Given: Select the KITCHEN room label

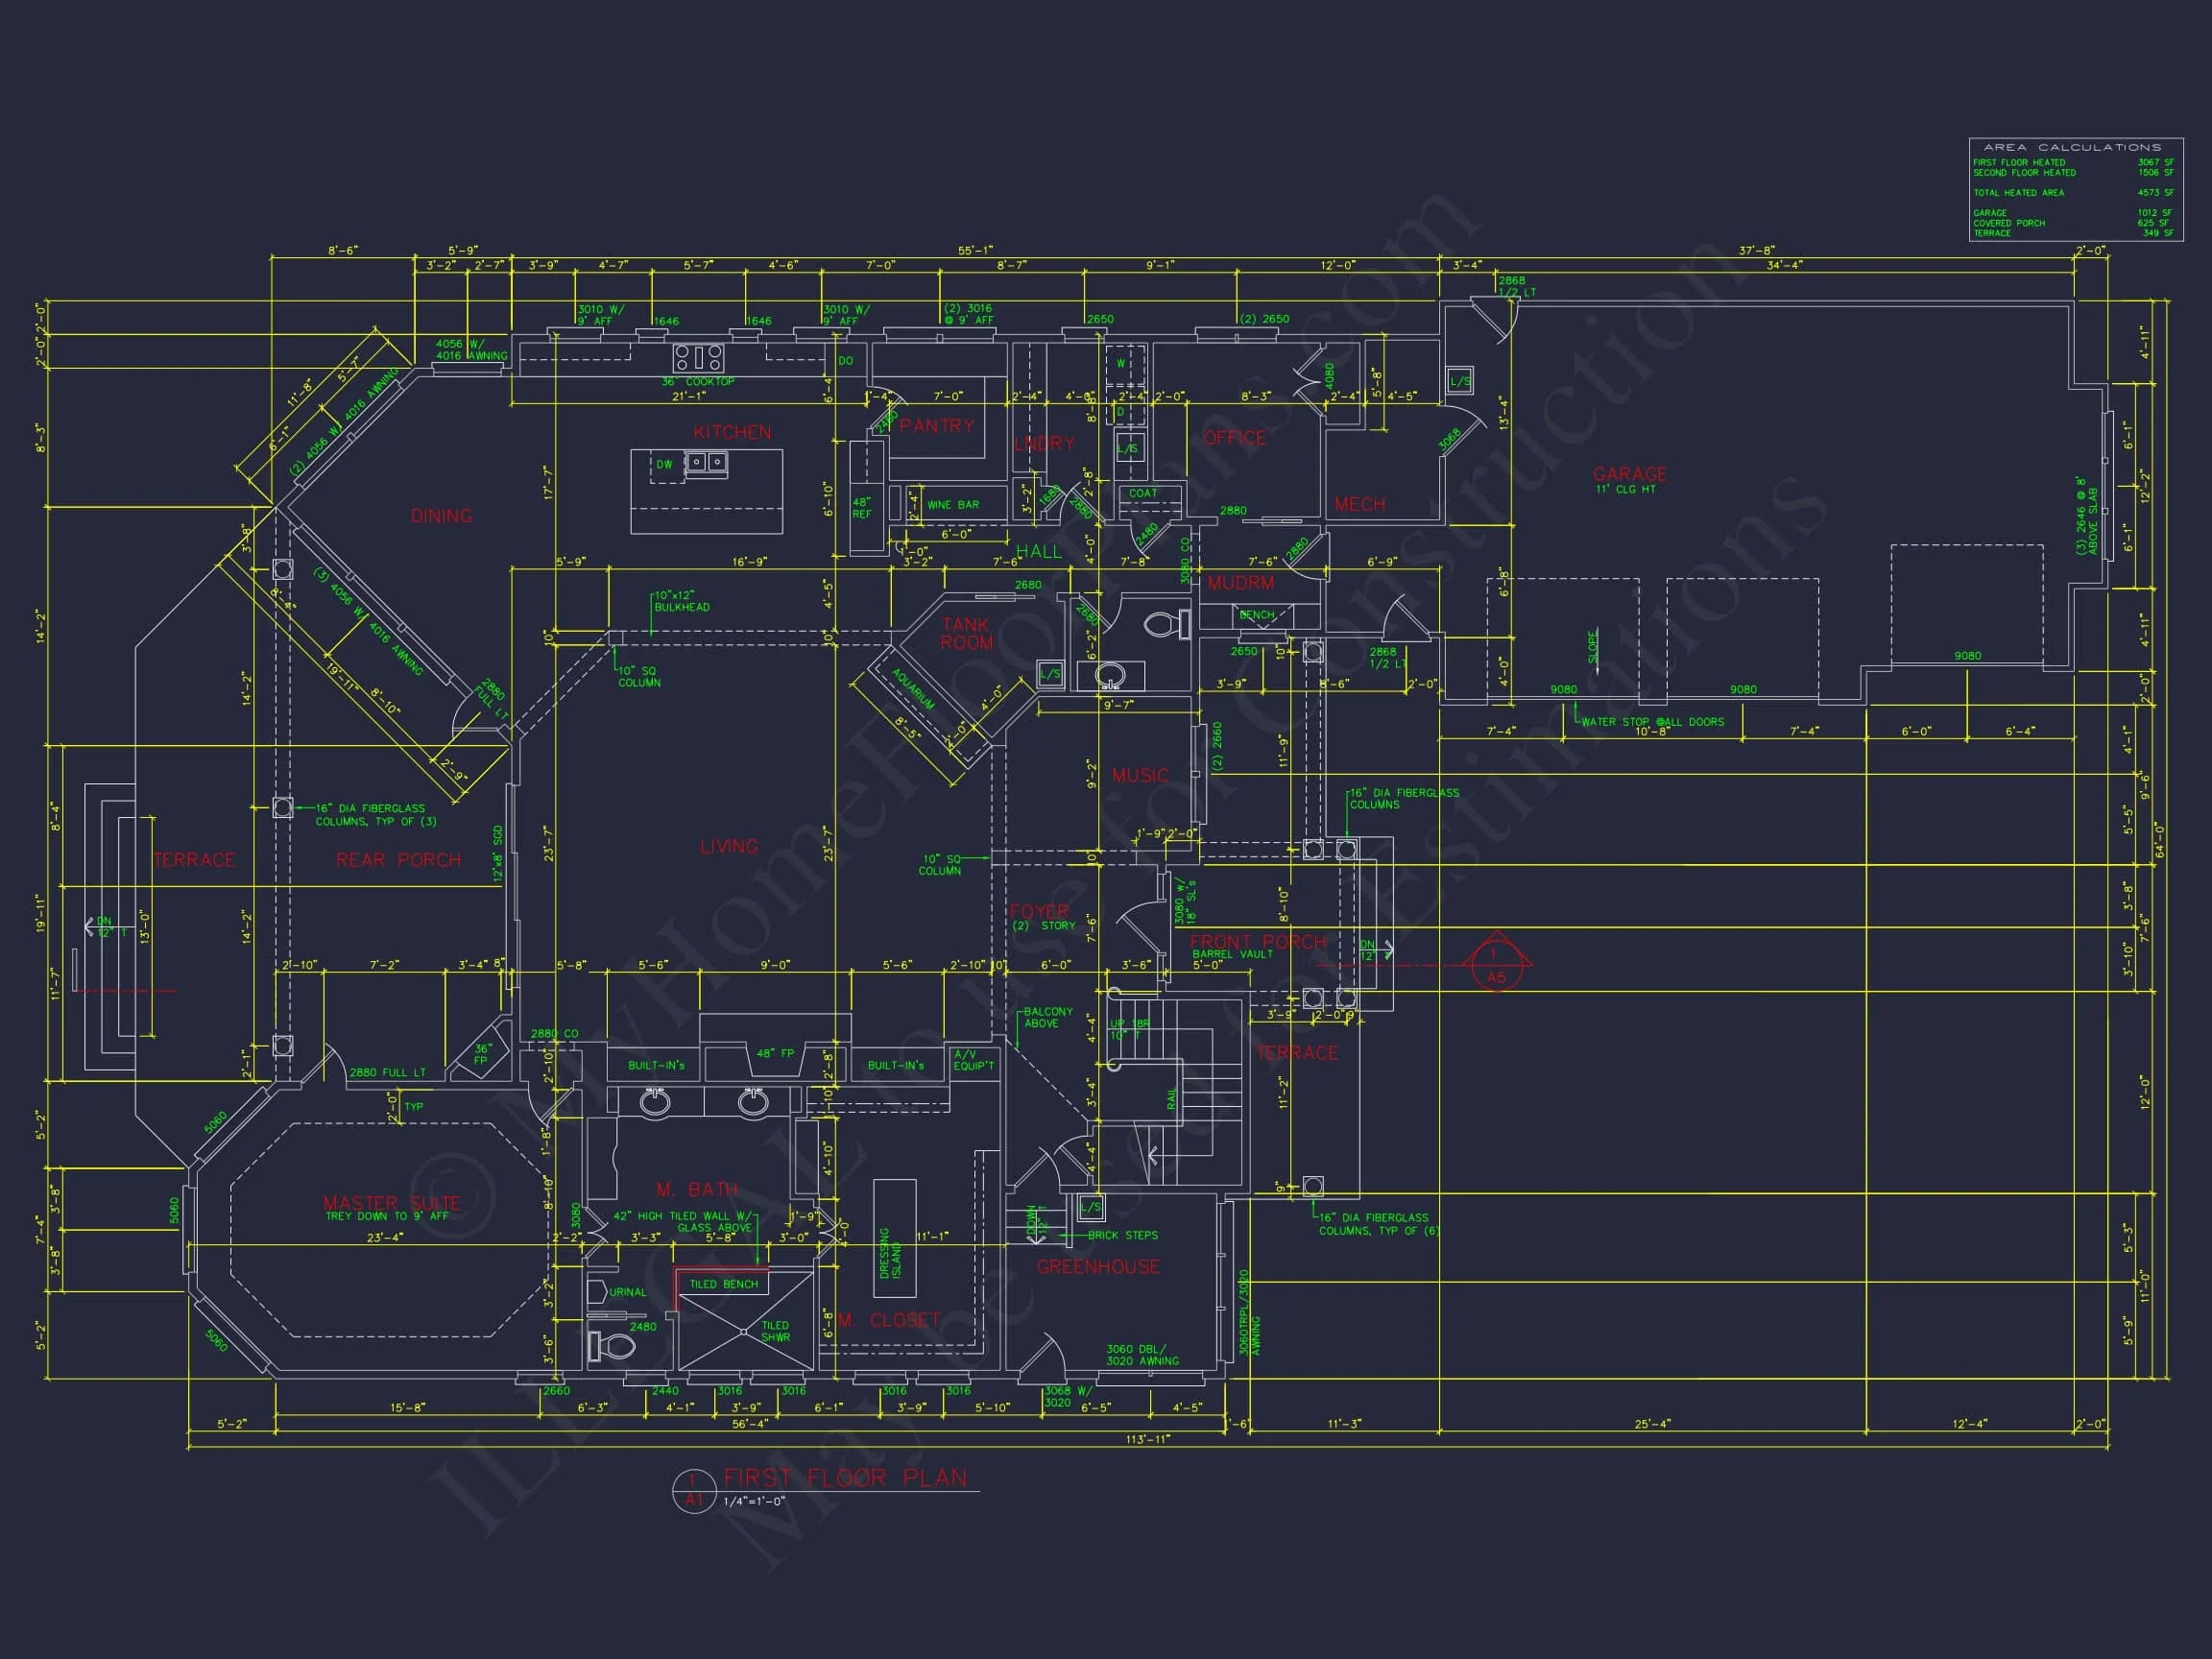Looking at the screenshot, I should [732, 432].
